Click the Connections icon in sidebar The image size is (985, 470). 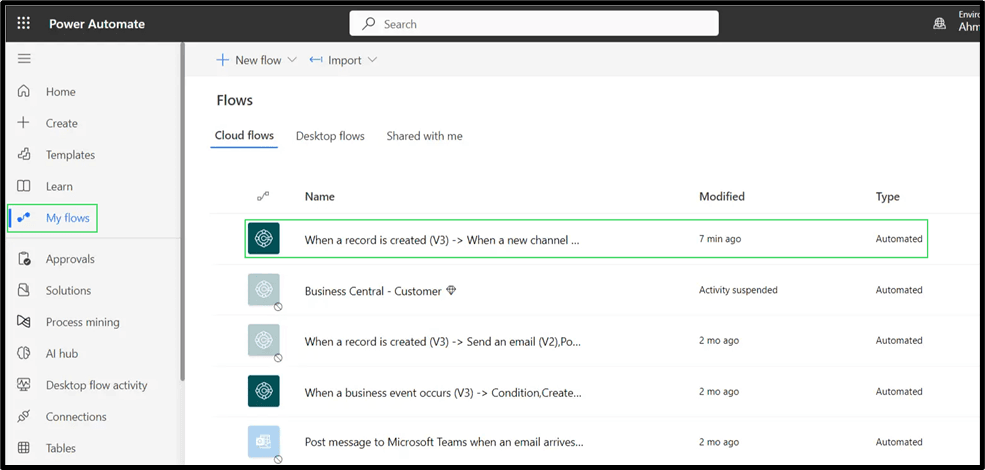click(24, 417)
